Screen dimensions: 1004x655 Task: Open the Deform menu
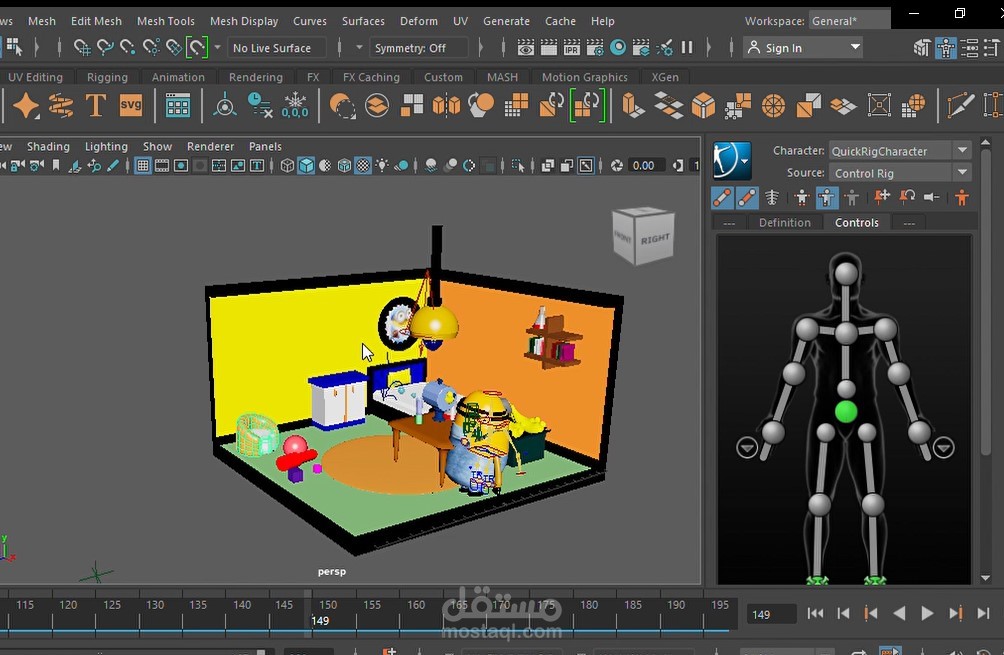419,20
